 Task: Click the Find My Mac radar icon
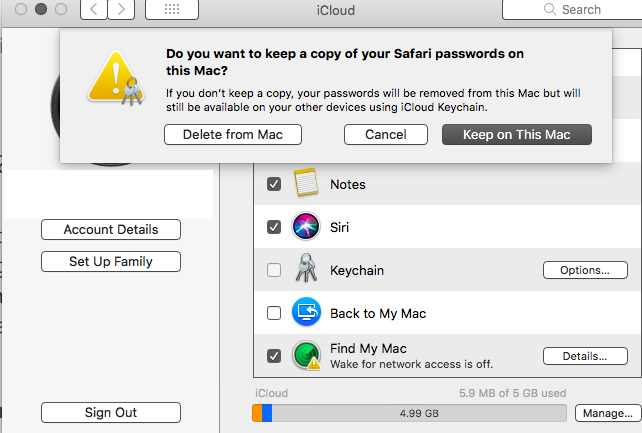pos(306,355)
